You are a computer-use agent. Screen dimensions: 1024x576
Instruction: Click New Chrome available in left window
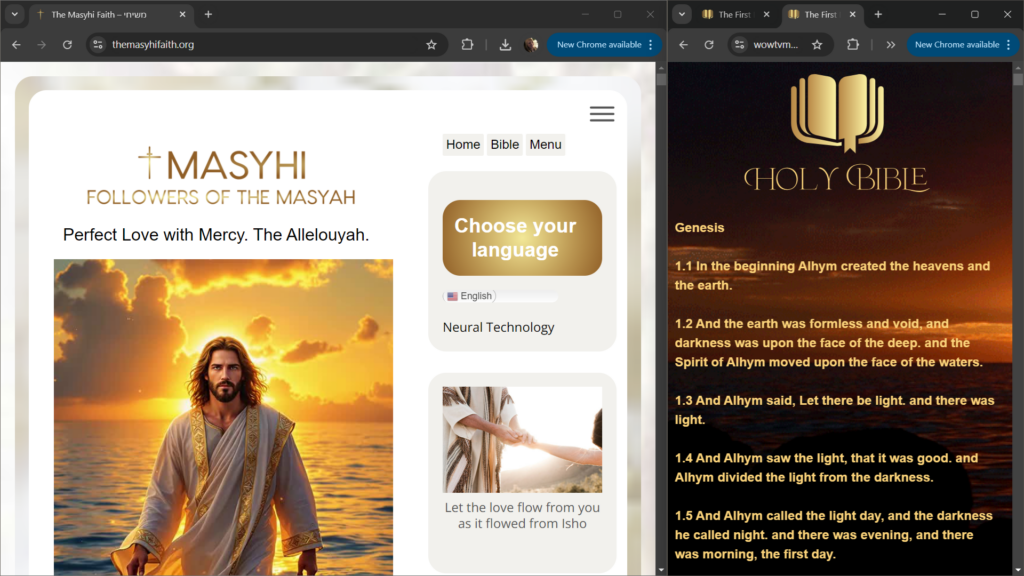[603, 44]
